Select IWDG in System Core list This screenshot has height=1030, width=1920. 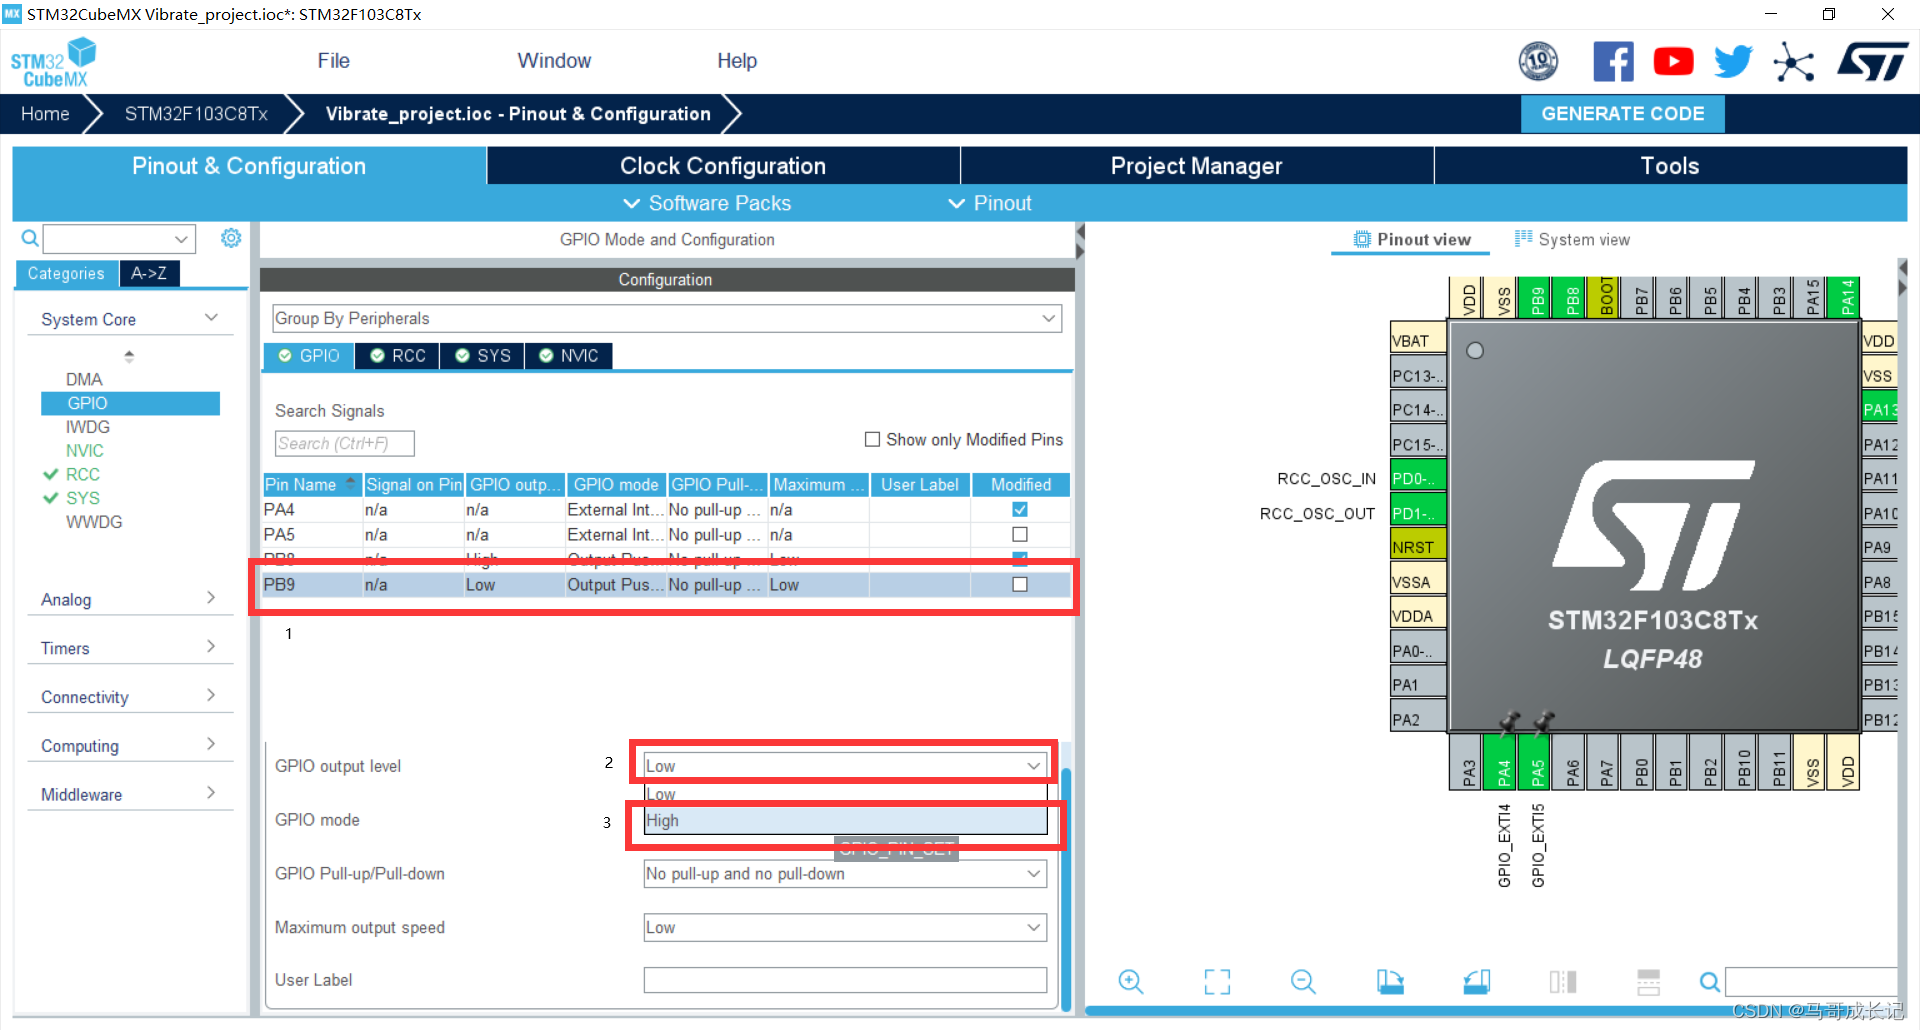[88, 427]
